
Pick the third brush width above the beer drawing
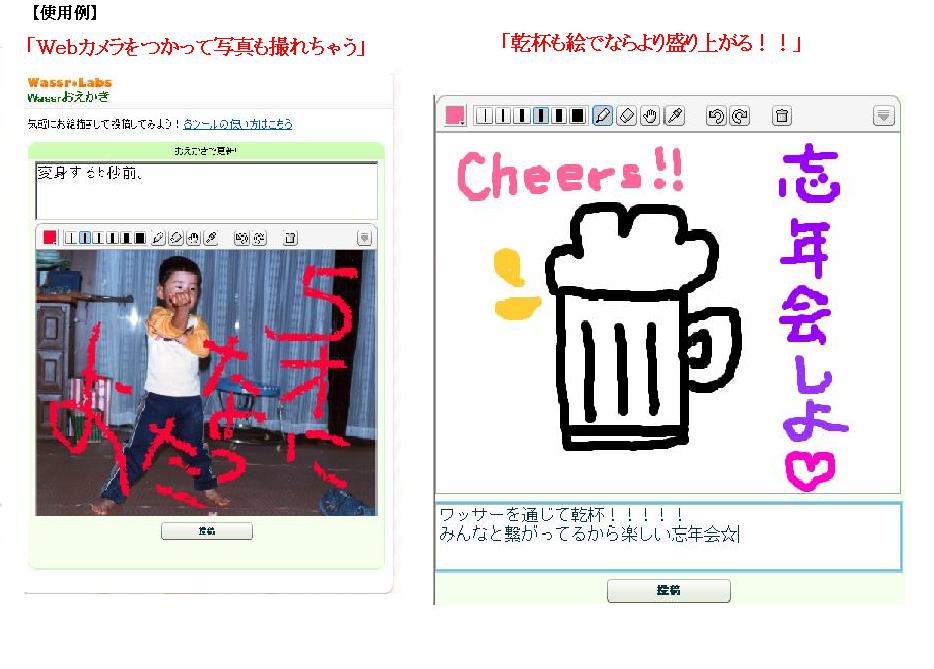click(x=522, y=116)
